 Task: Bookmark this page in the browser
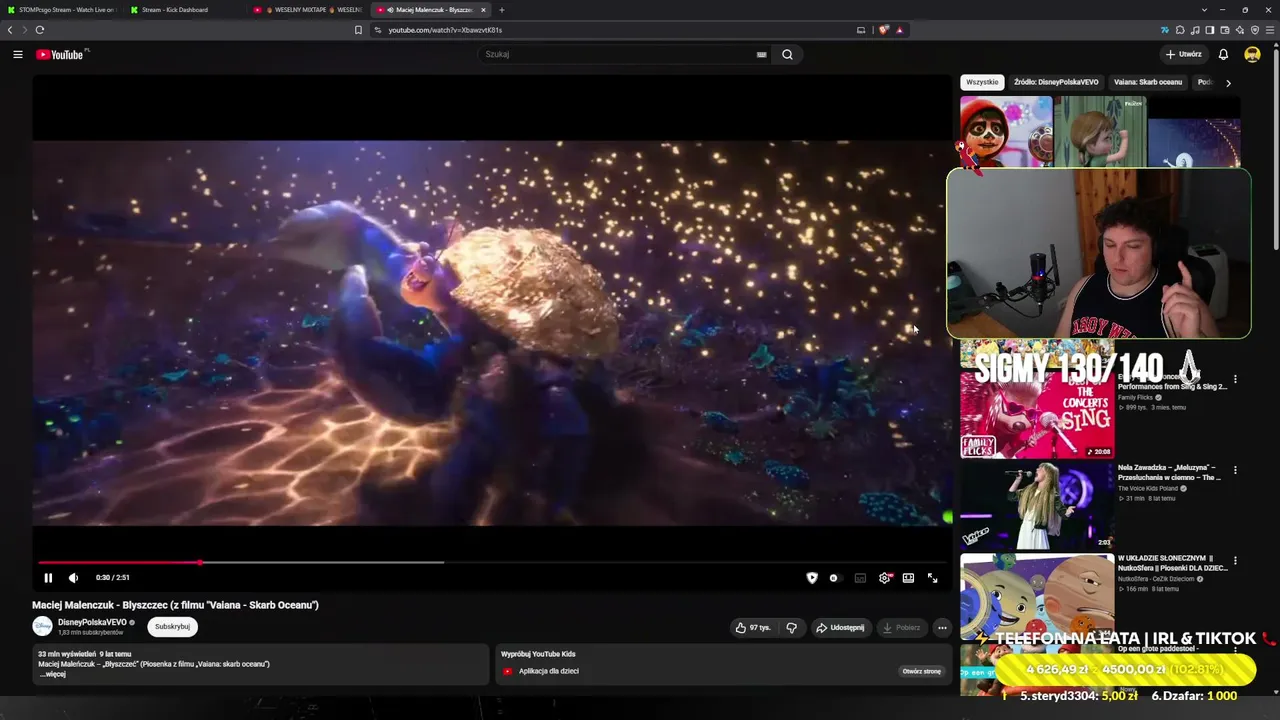tap(358, 30)
